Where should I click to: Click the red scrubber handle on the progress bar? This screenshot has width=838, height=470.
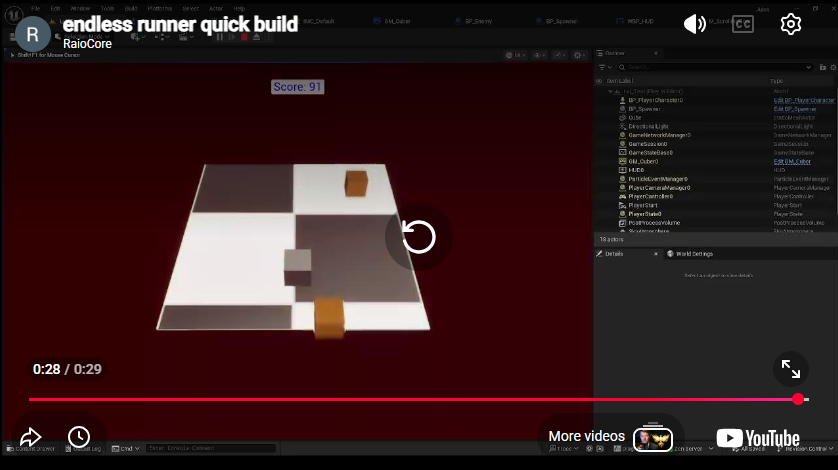point(798,399)
